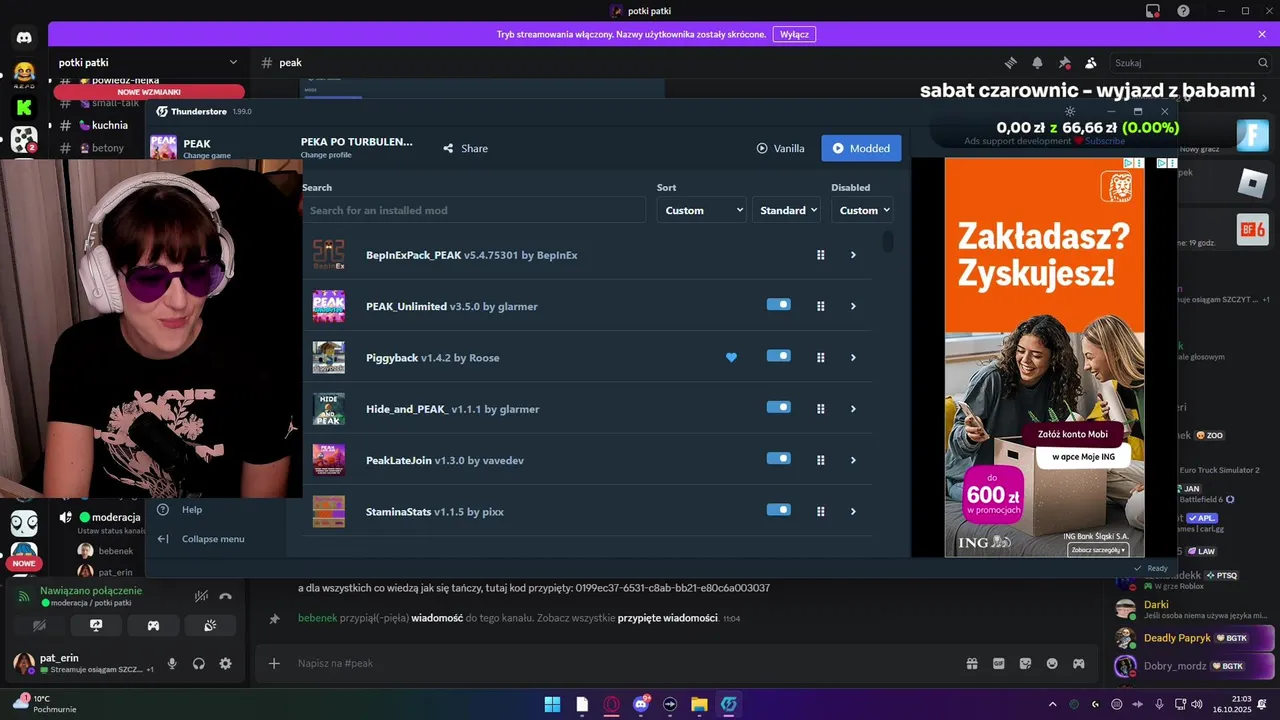
Task: Open the Discord Threads icon
Action: pyautogui.click(x=1011, y=62)
